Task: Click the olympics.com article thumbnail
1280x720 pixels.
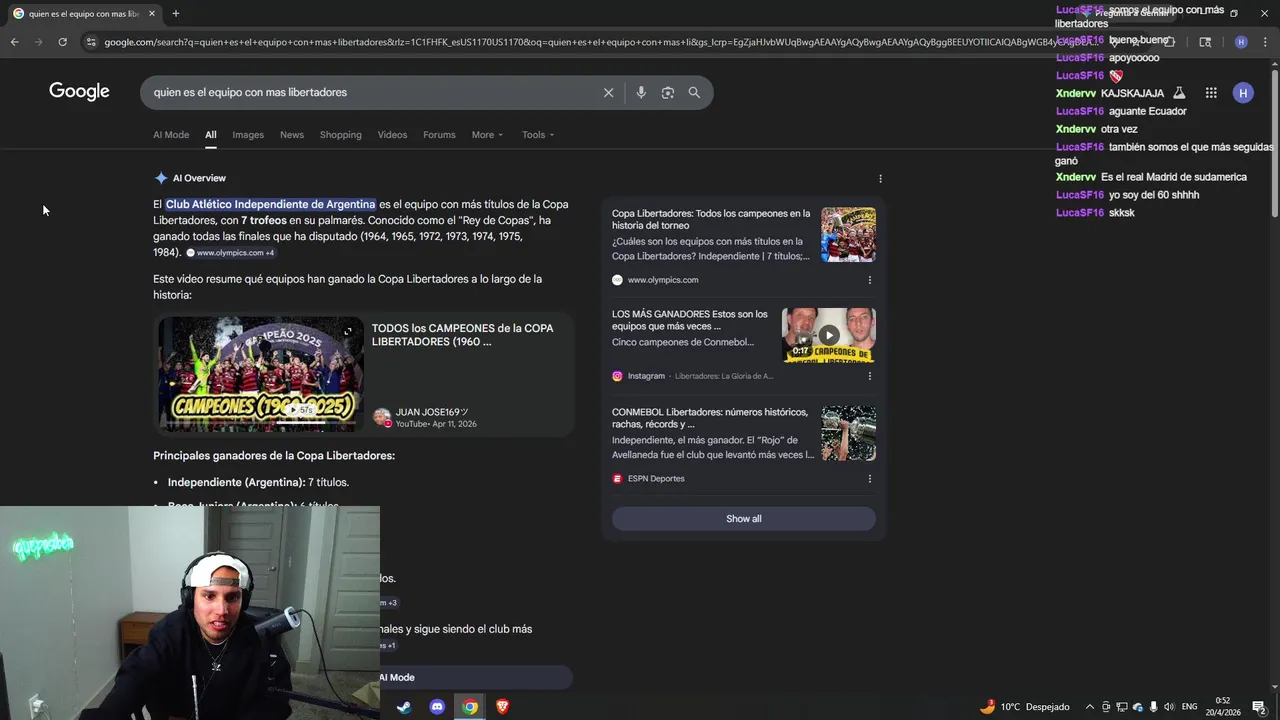Action: [x=848, y=235]
